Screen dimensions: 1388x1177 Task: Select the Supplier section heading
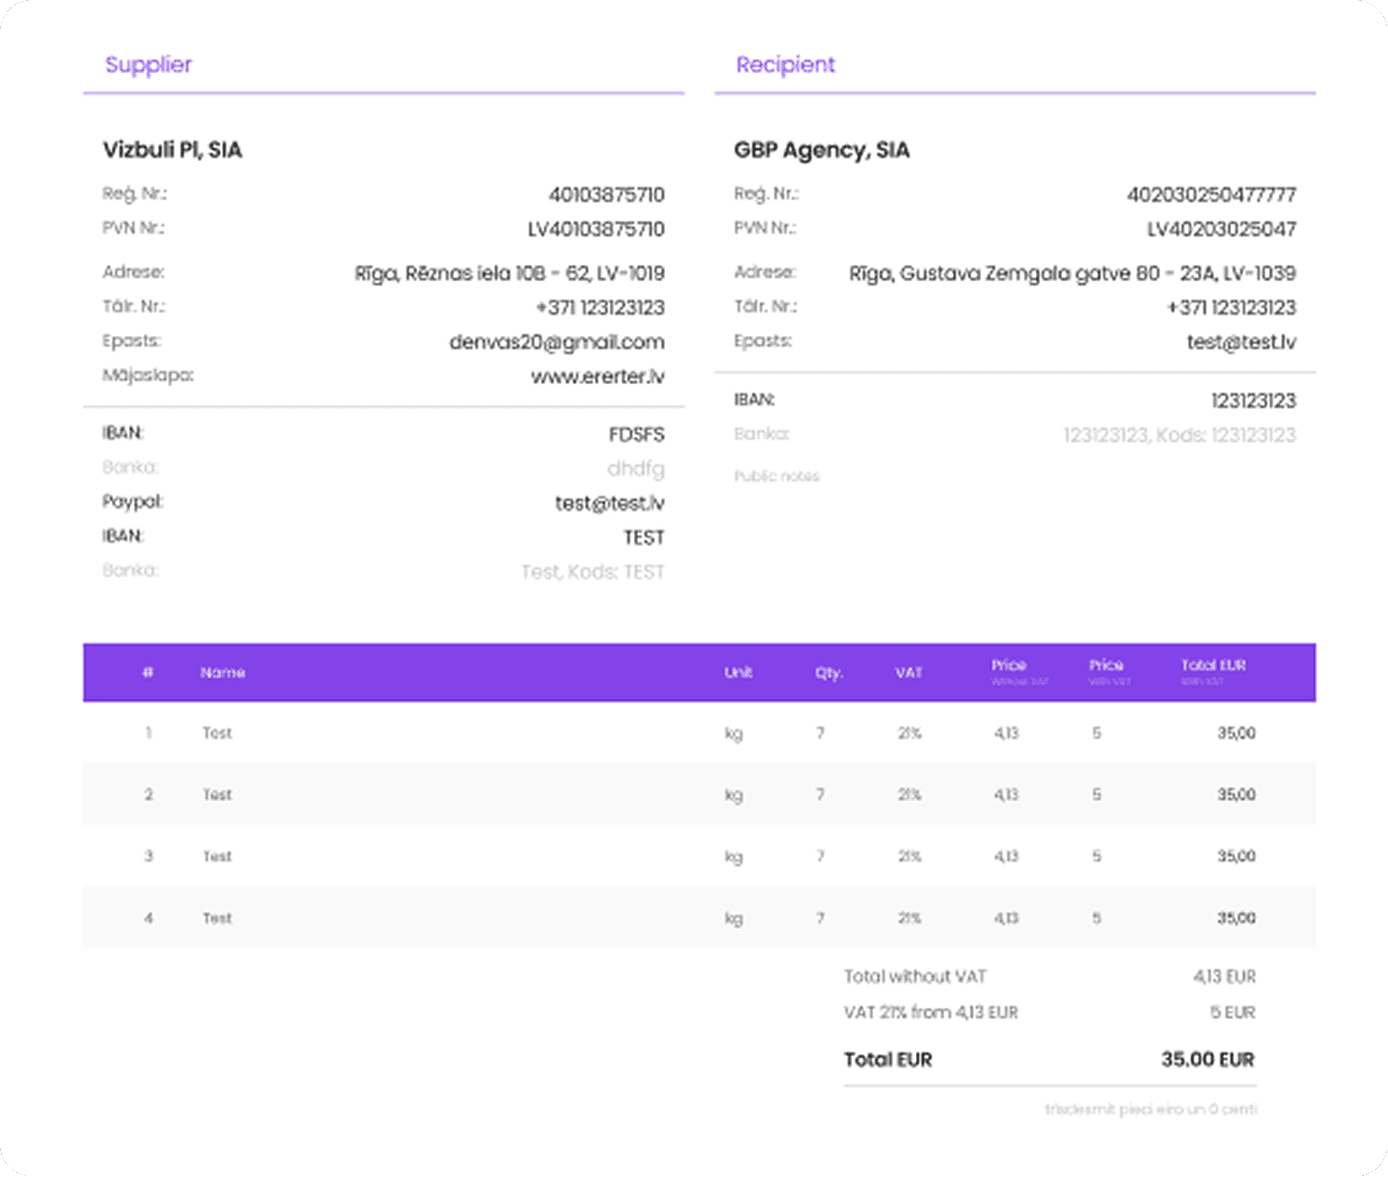pyautogui.click(x=148, y=65)
